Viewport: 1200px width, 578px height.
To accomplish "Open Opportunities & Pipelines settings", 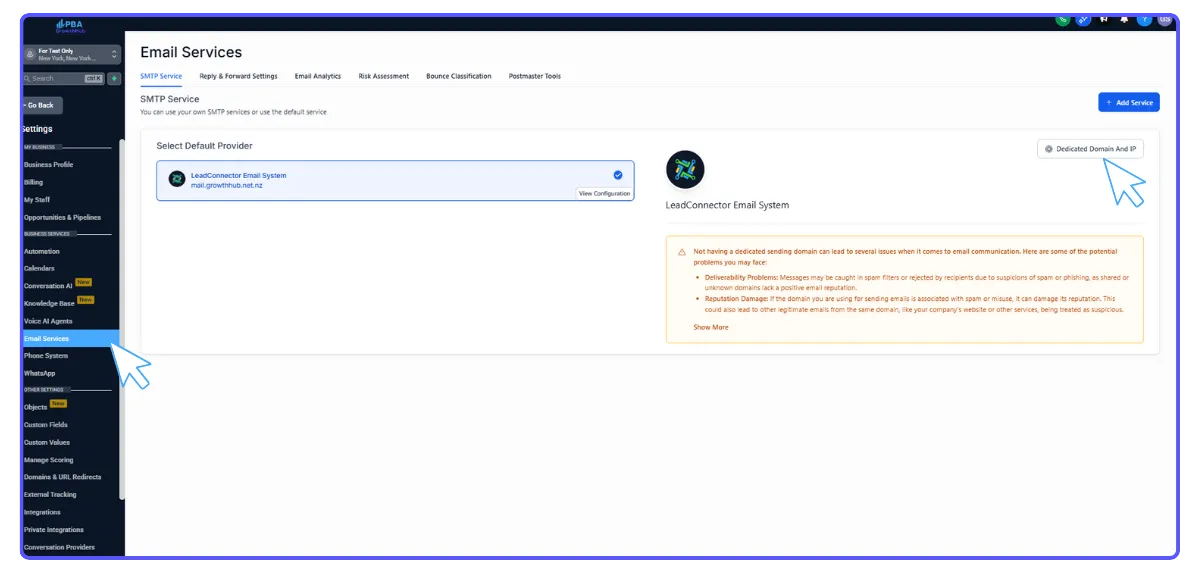I will coord(62,217).
